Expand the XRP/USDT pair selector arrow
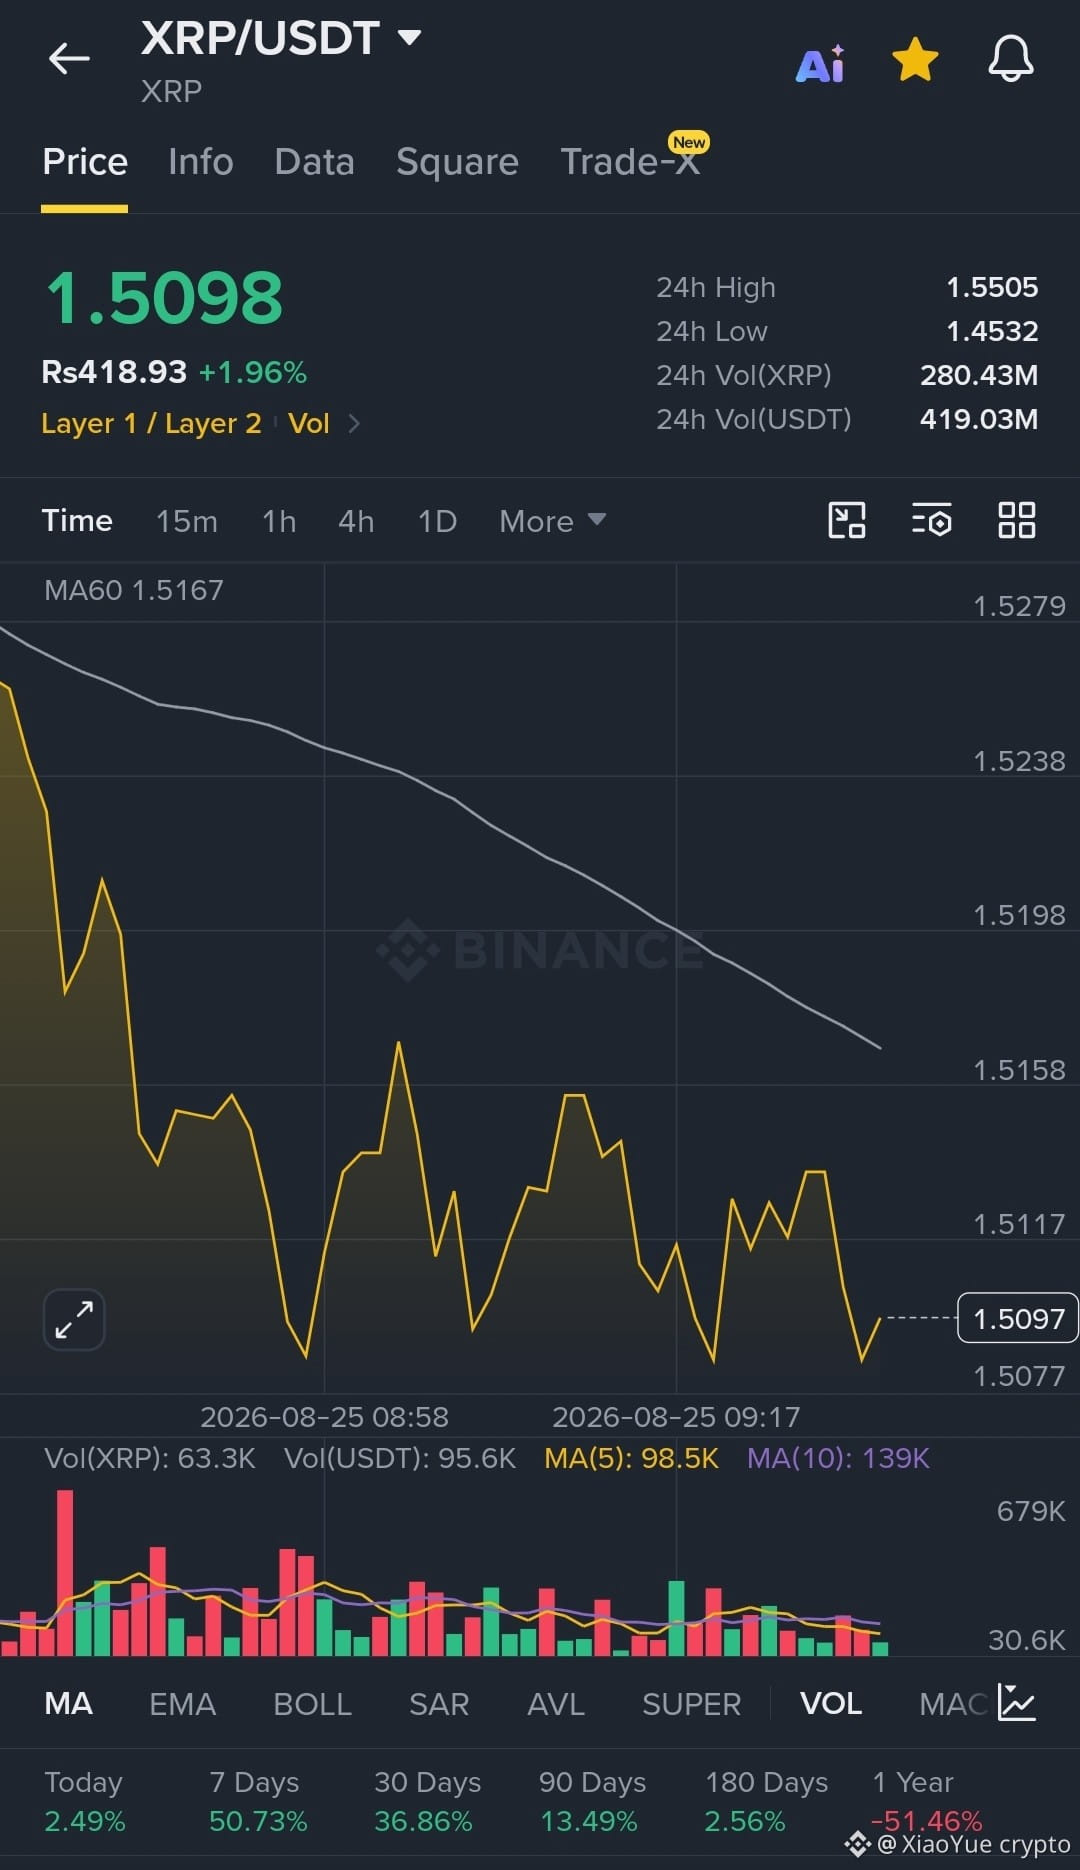 [409, 38]
